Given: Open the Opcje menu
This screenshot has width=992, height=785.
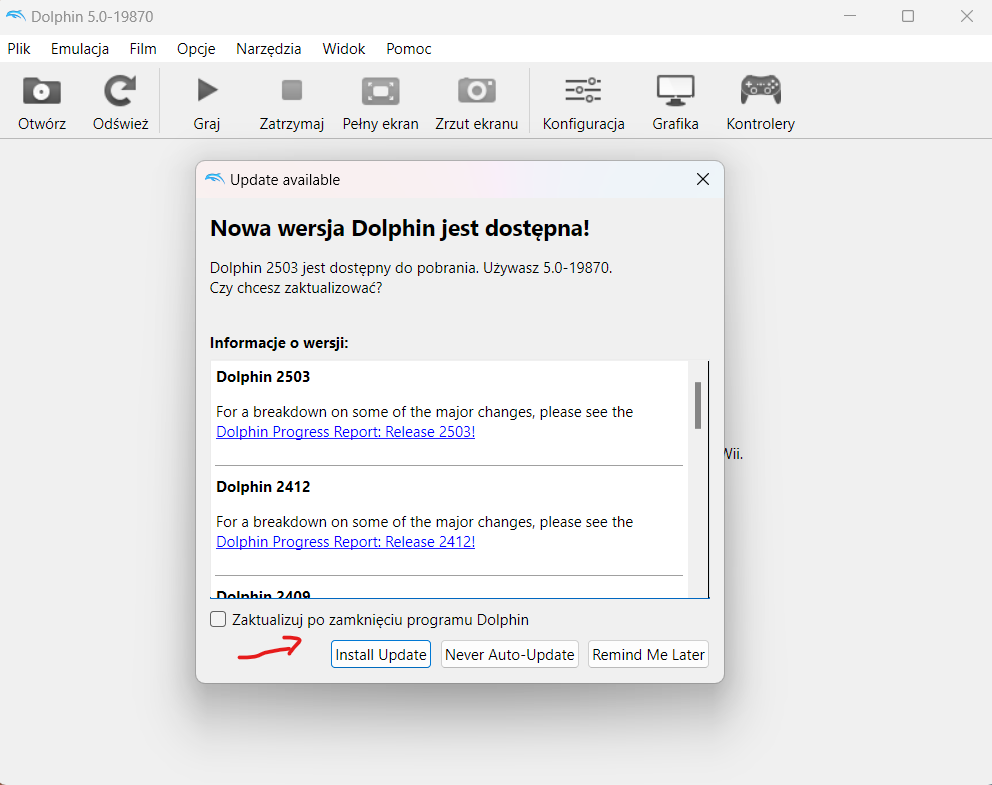Looking at the screenshot, I should coord(196,49).
